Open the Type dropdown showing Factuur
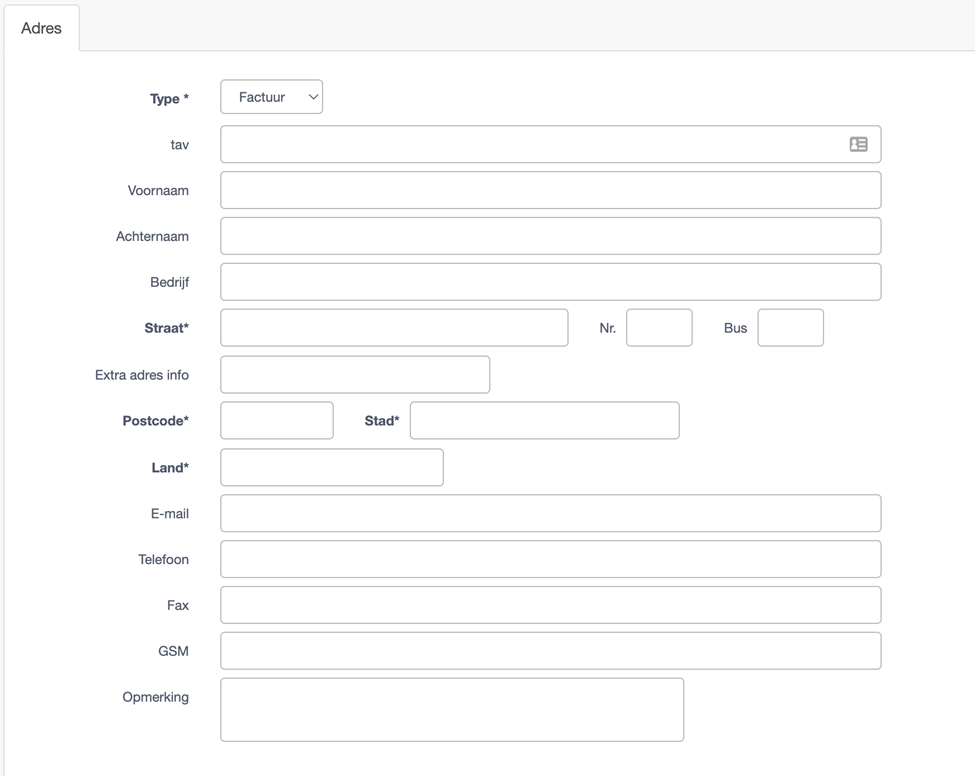Viewport: 975px width, 776px height. tap(272, 97)
